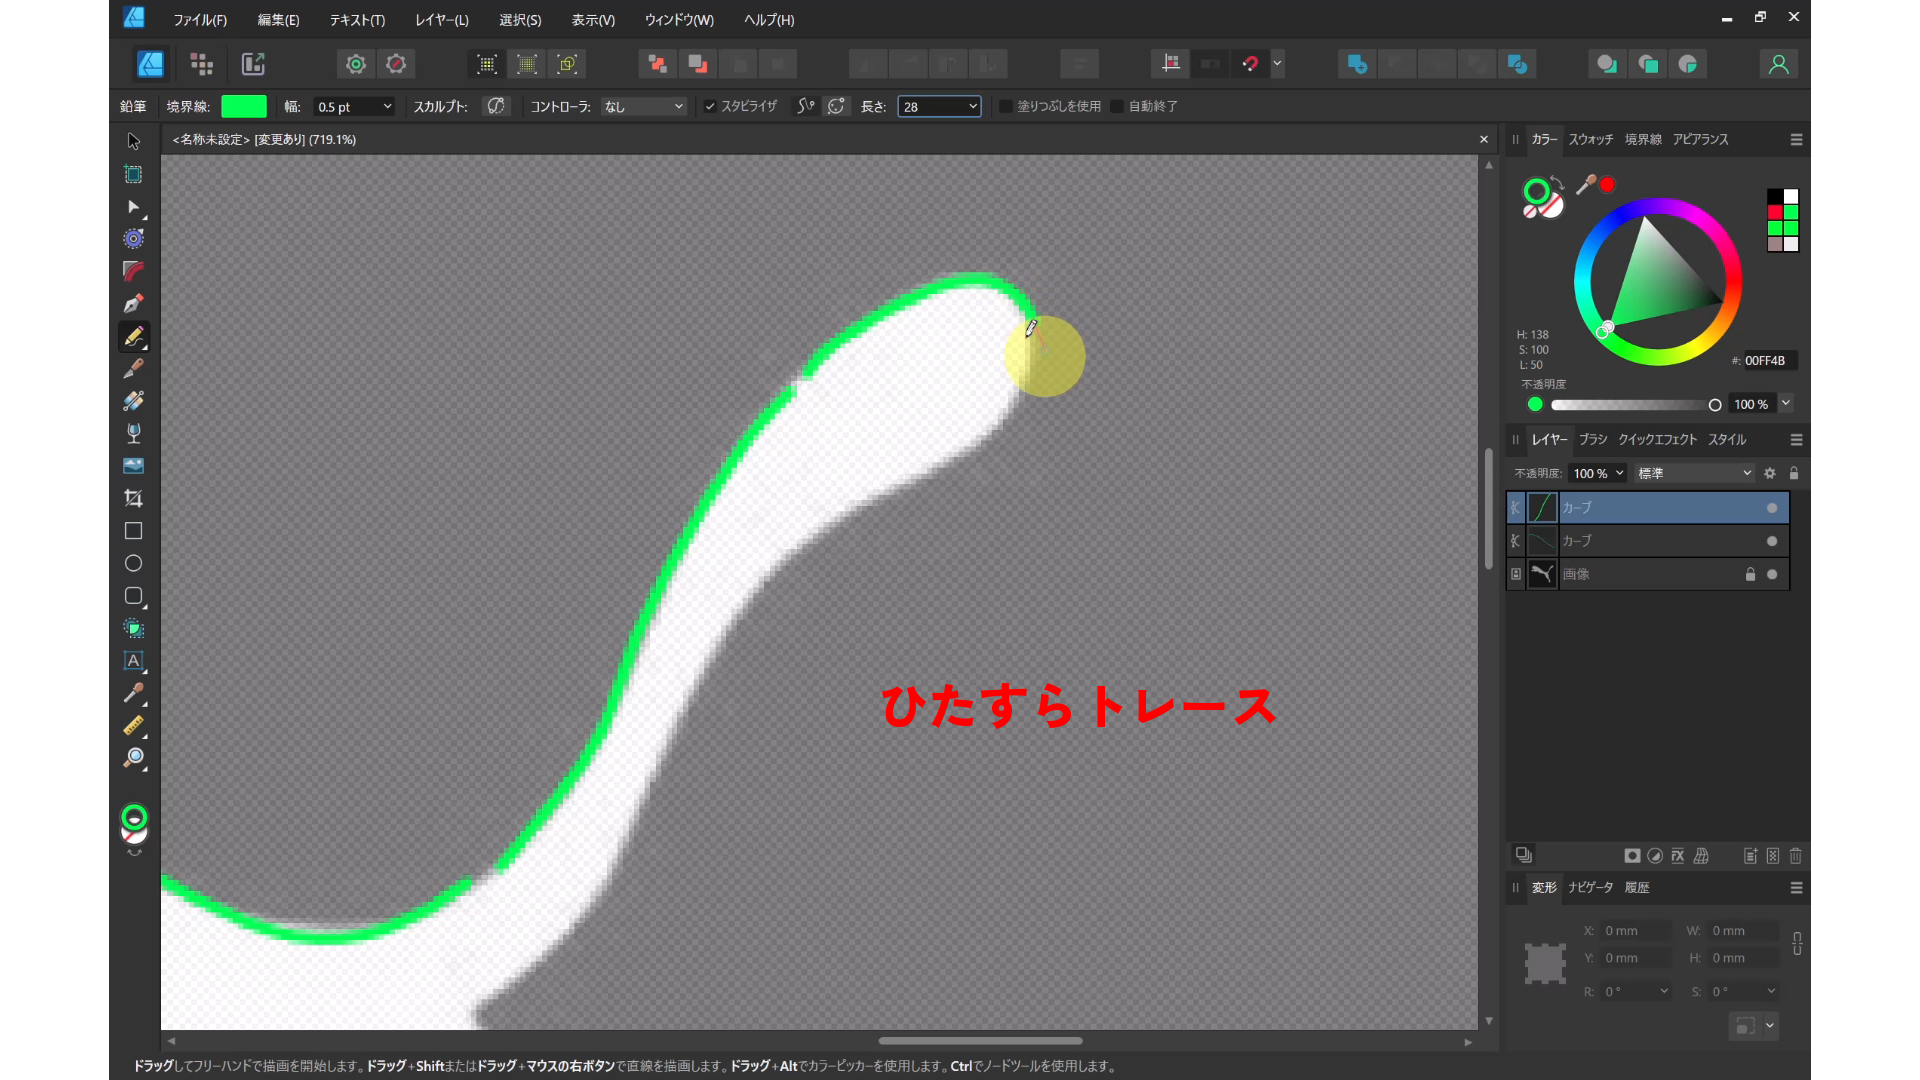
Task: Toggle the スタビライザ checkbox
Action: pyautogui.click(x=710, y=106)
